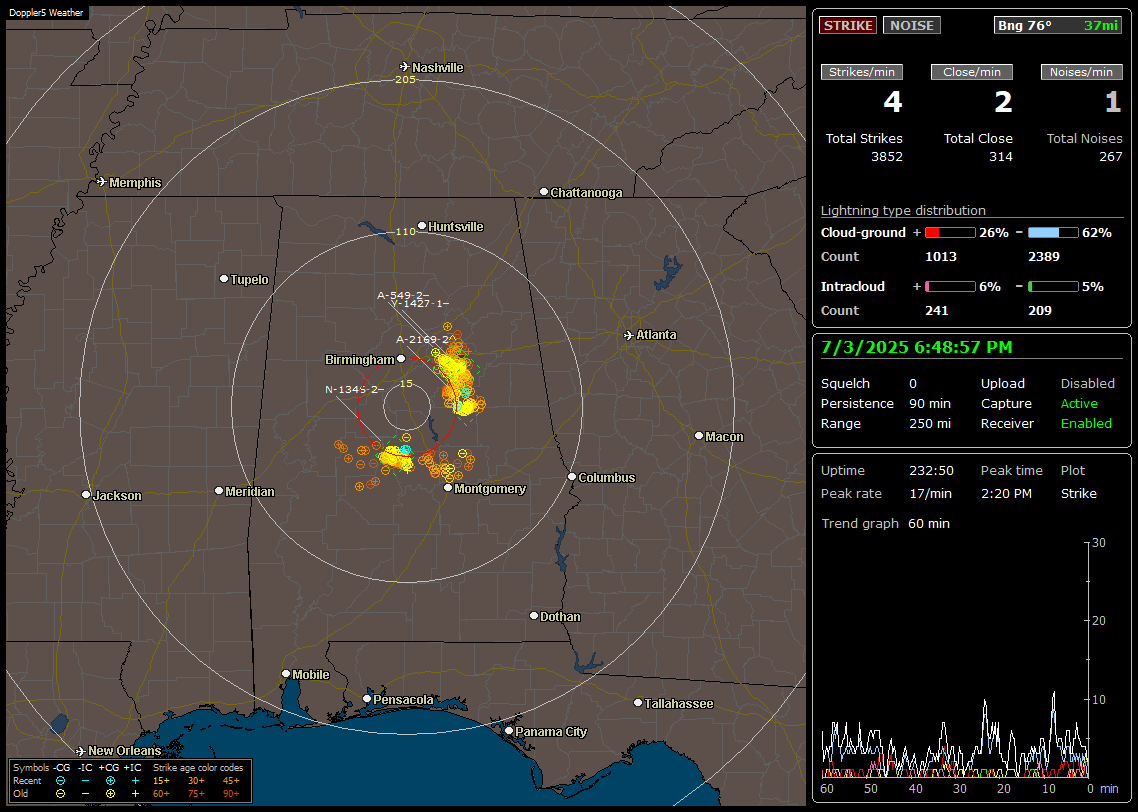Screen dimensions: 1138x812
Task: Click the 110 range ring label
Action: pos(405,231)
